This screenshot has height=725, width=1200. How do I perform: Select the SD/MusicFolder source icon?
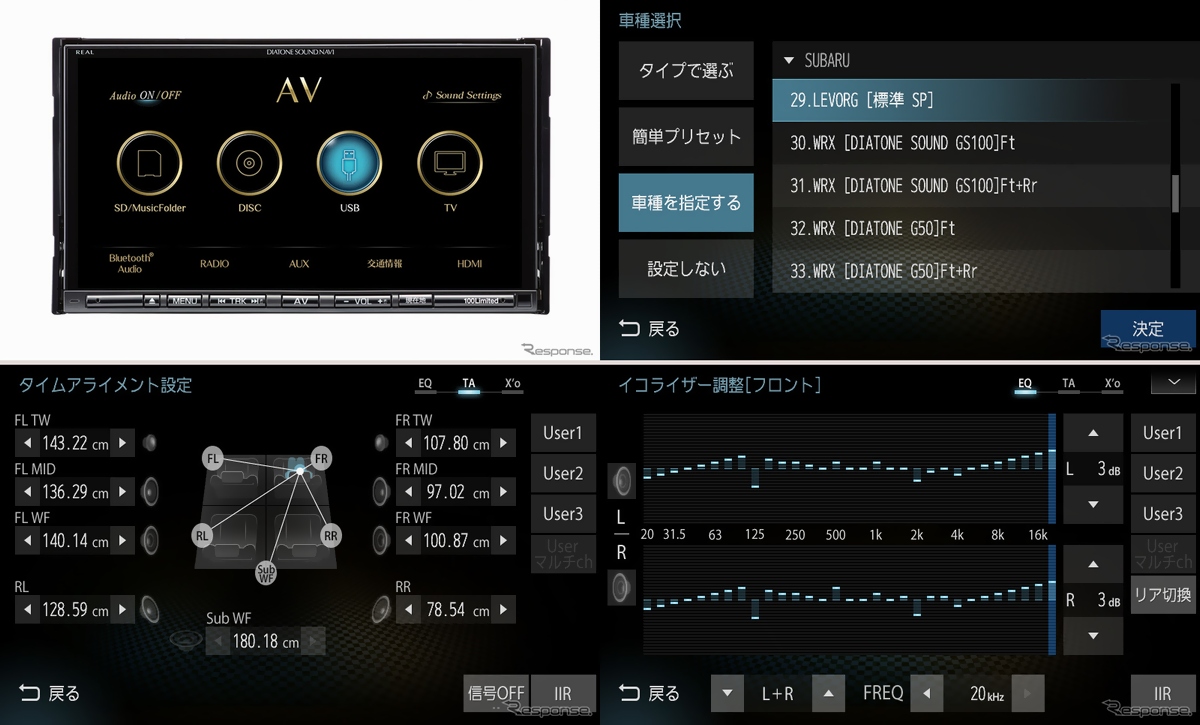click(x=149, y=163)
